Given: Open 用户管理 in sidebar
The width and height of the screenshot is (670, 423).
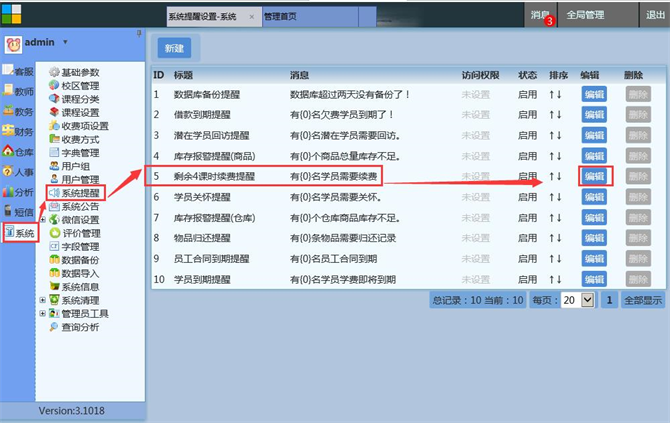Looking at the screenshot, I should [x=74, y=179].
